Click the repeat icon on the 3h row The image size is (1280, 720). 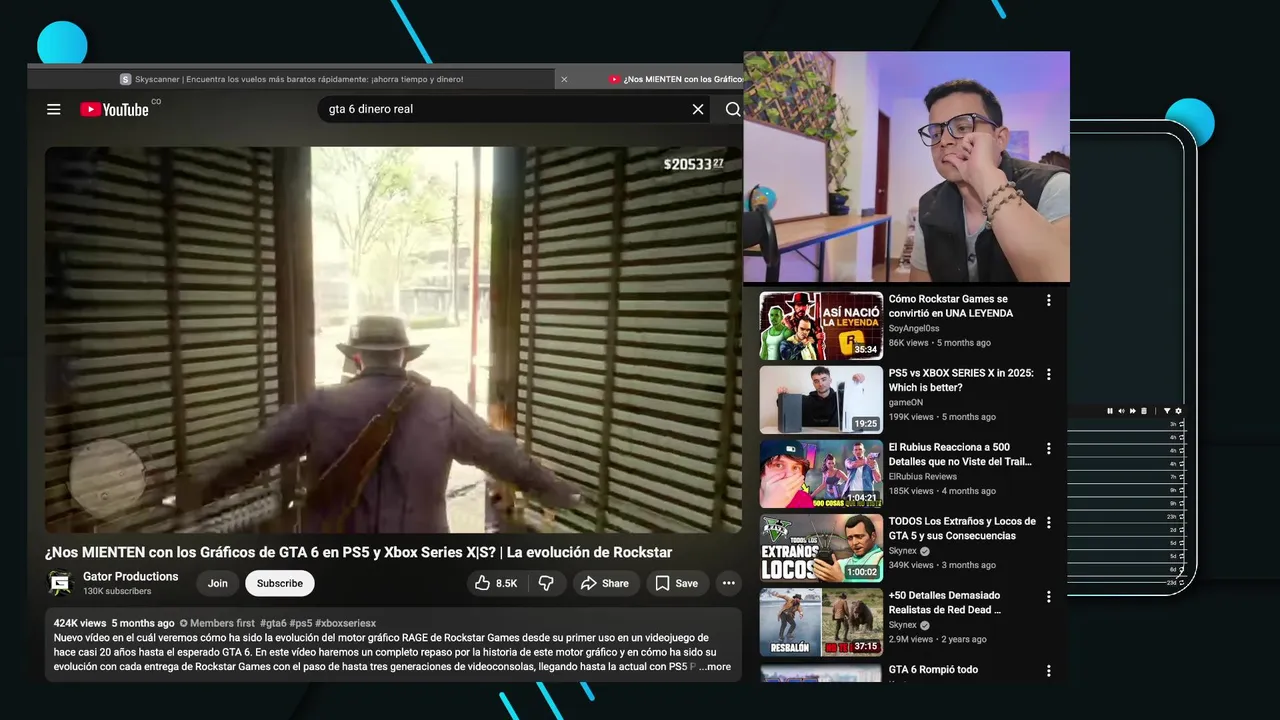pos(1182,424)
